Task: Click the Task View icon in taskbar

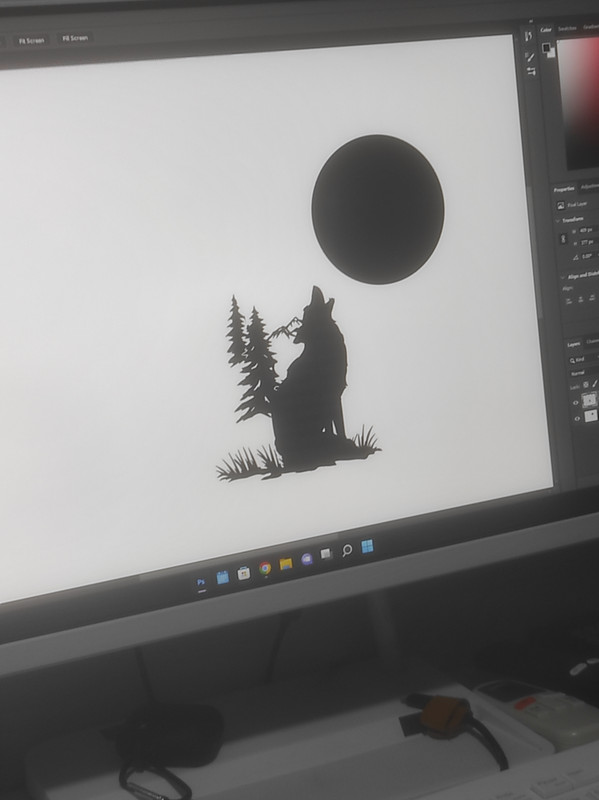Action: click(x=327, y=554)
